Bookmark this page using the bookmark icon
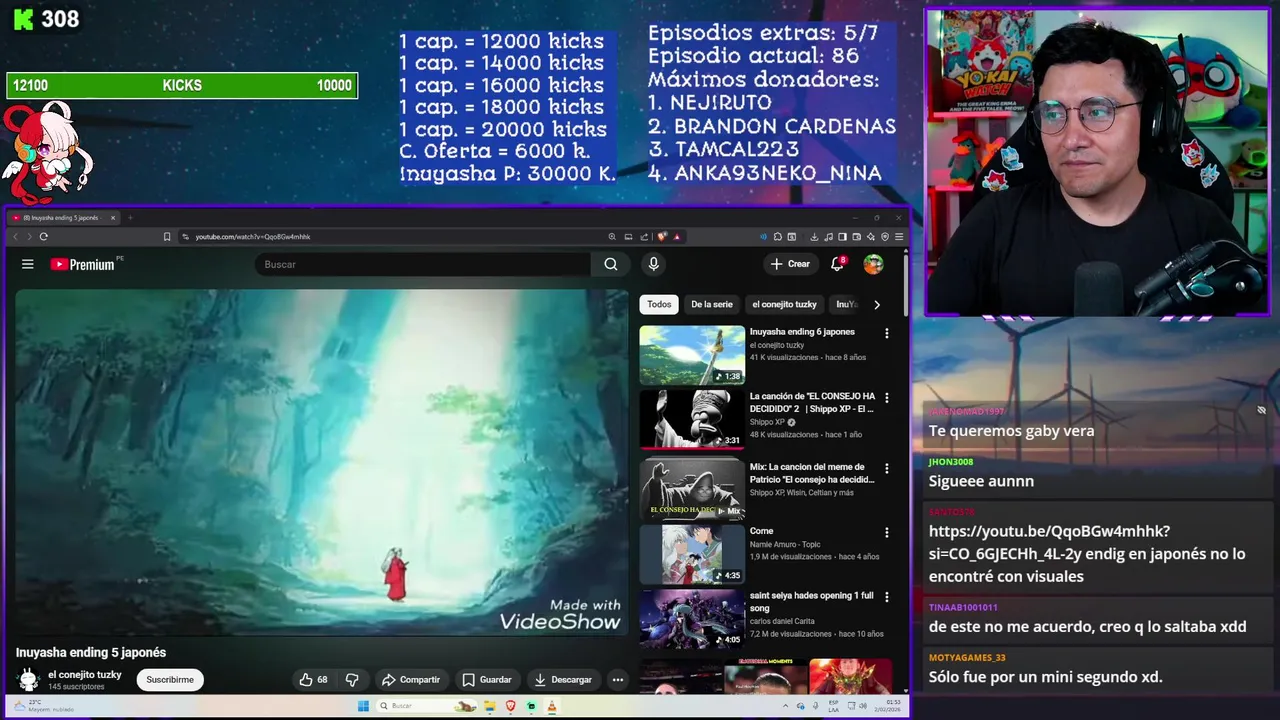 click(x=167, y=237)
